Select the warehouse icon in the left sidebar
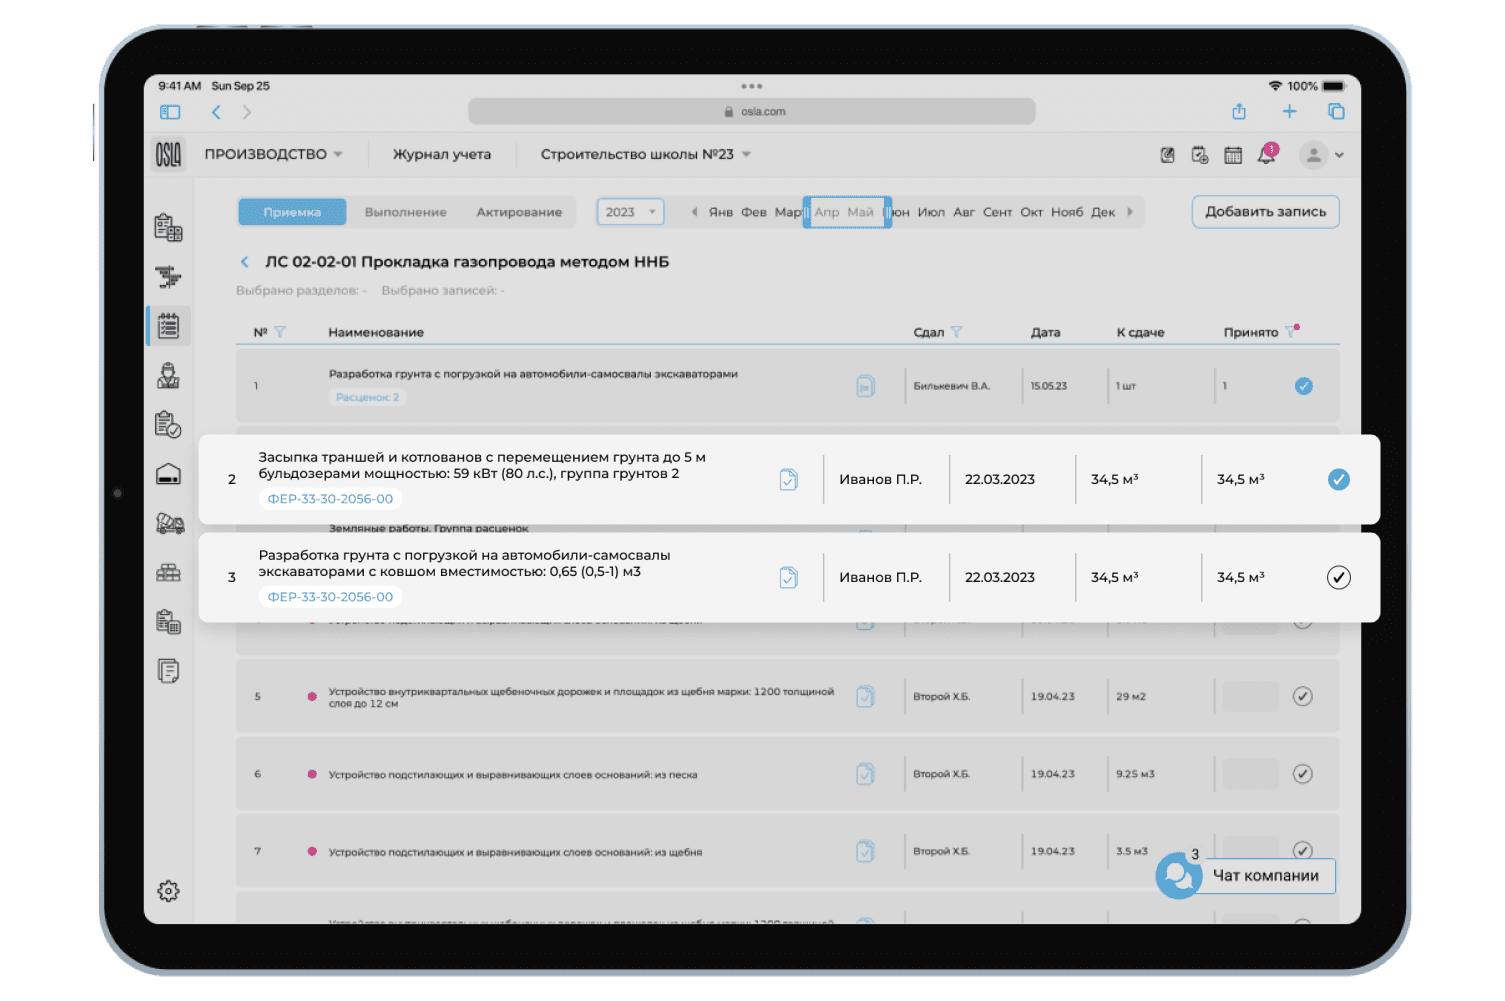 [168, 474]
